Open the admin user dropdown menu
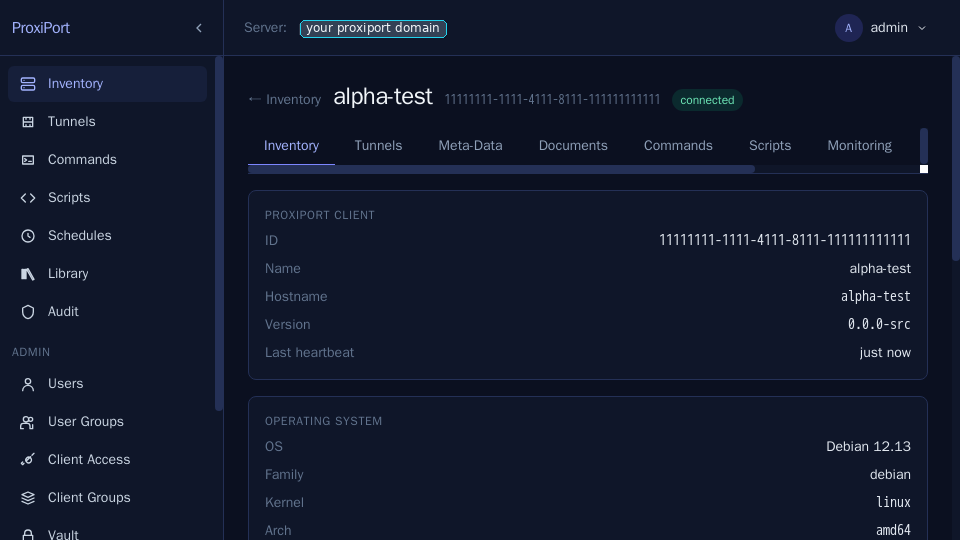 coord(882,28)
